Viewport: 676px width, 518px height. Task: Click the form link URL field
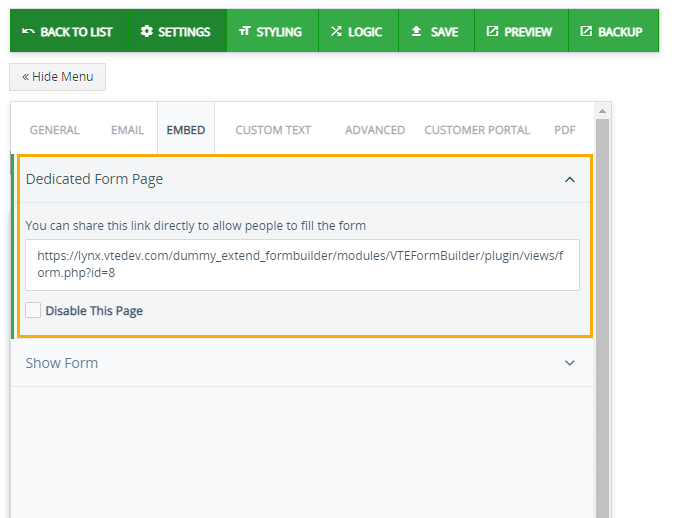(x=302, y=265)
